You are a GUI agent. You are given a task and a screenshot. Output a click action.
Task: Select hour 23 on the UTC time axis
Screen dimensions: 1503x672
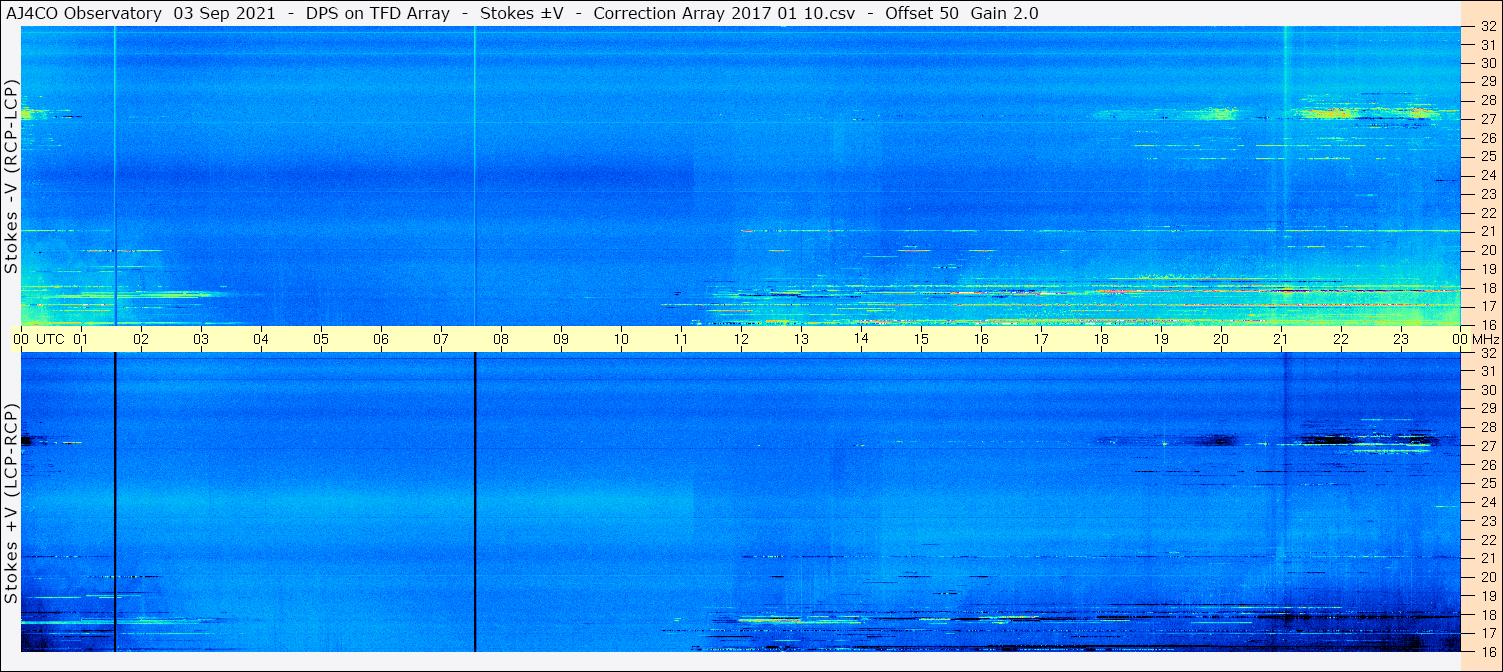[1401, 339]
